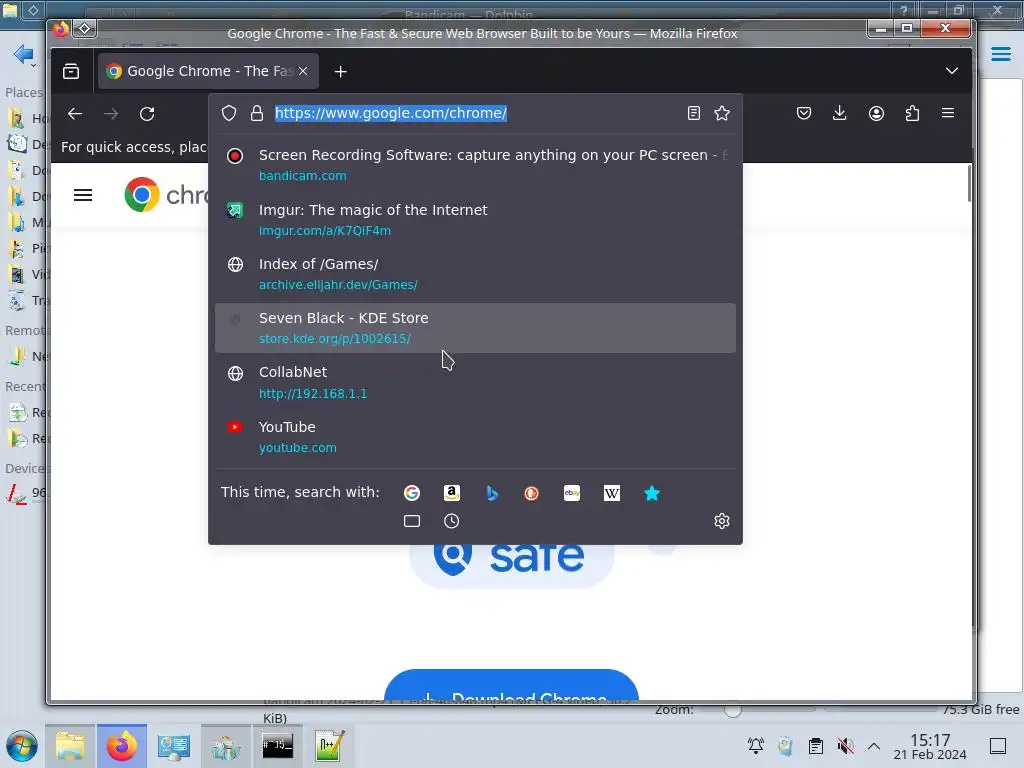Select the CollabNet suggestion

pyautogui.click(x=475, y=382)
